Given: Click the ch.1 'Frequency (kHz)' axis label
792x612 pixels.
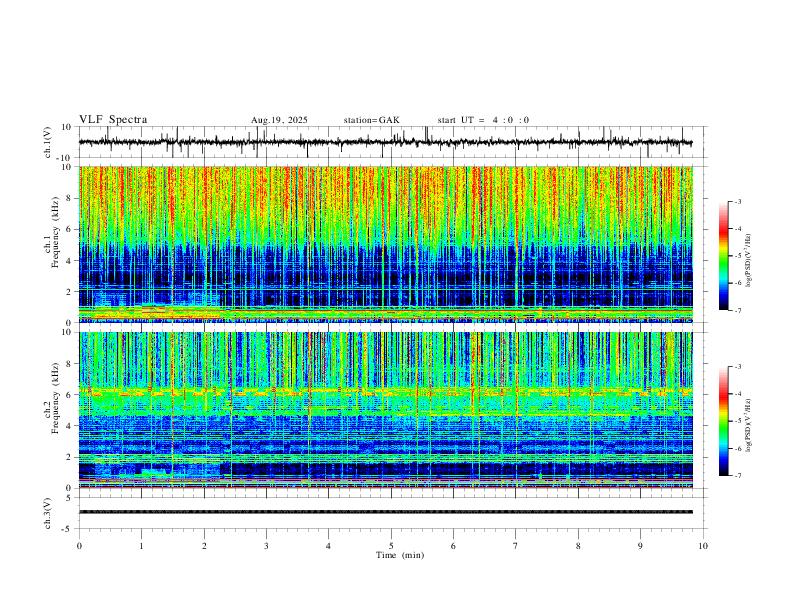Looking at the screenshot, I should tap(56, 230).
